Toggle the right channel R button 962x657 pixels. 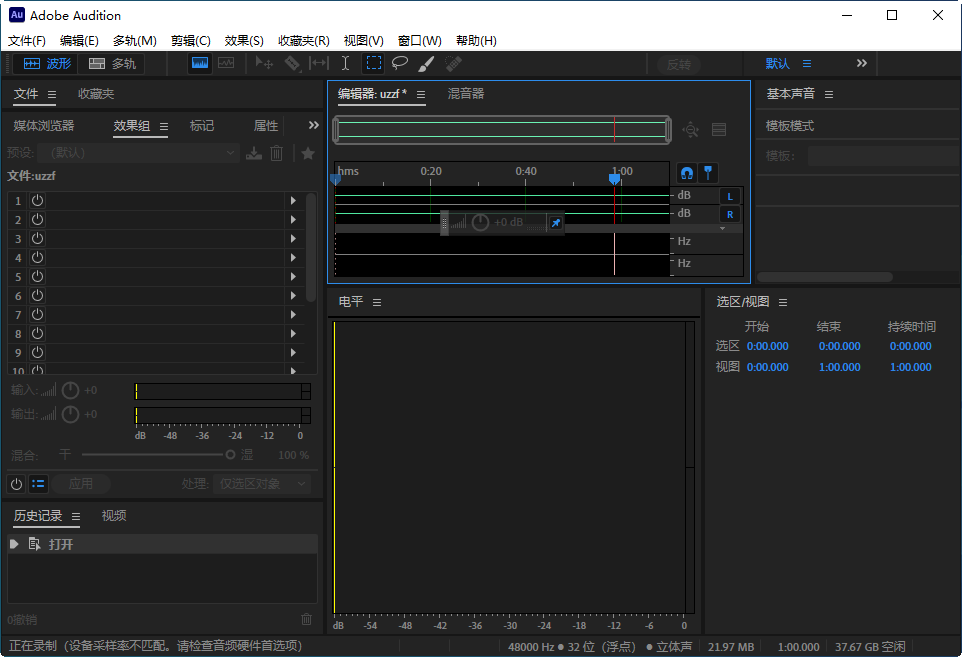tap(729, 215)
